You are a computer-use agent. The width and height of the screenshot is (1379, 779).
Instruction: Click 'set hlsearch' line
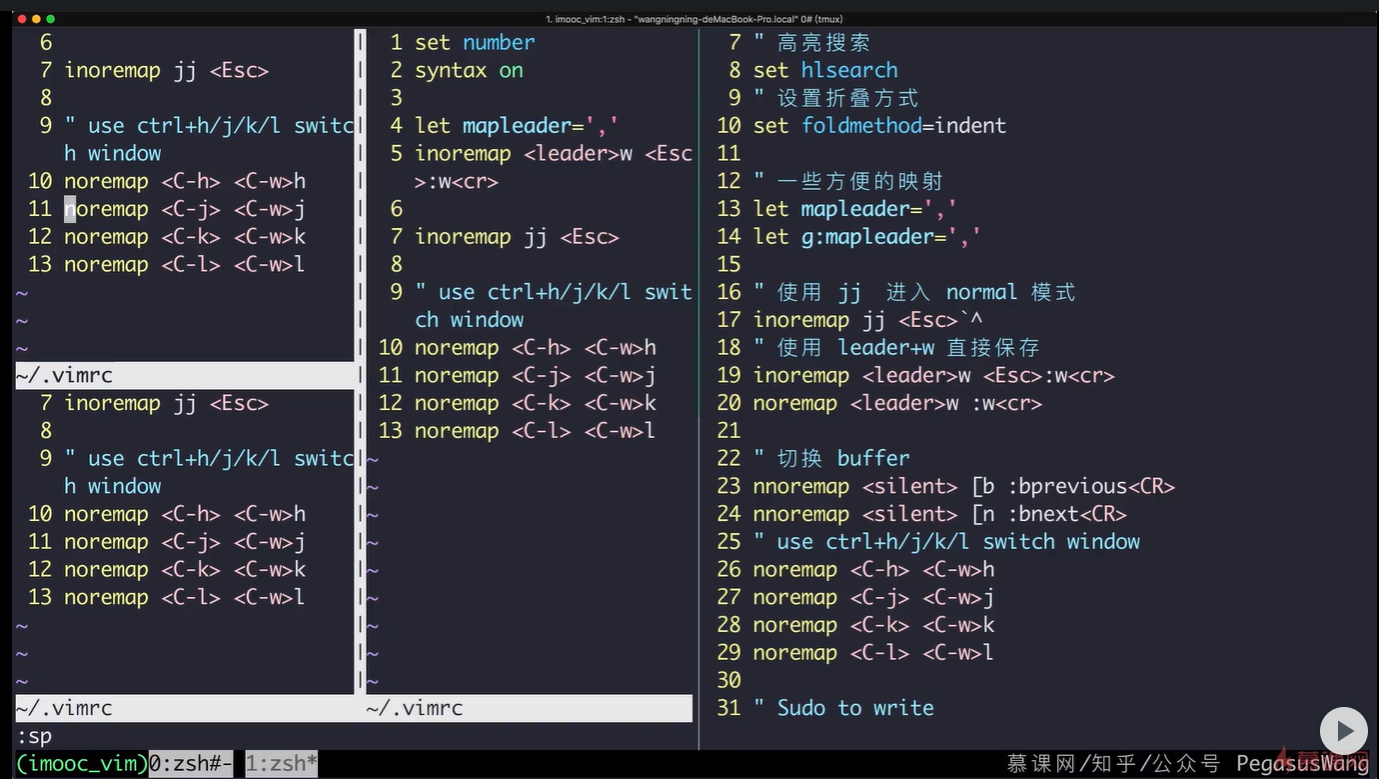coord(826,70)
